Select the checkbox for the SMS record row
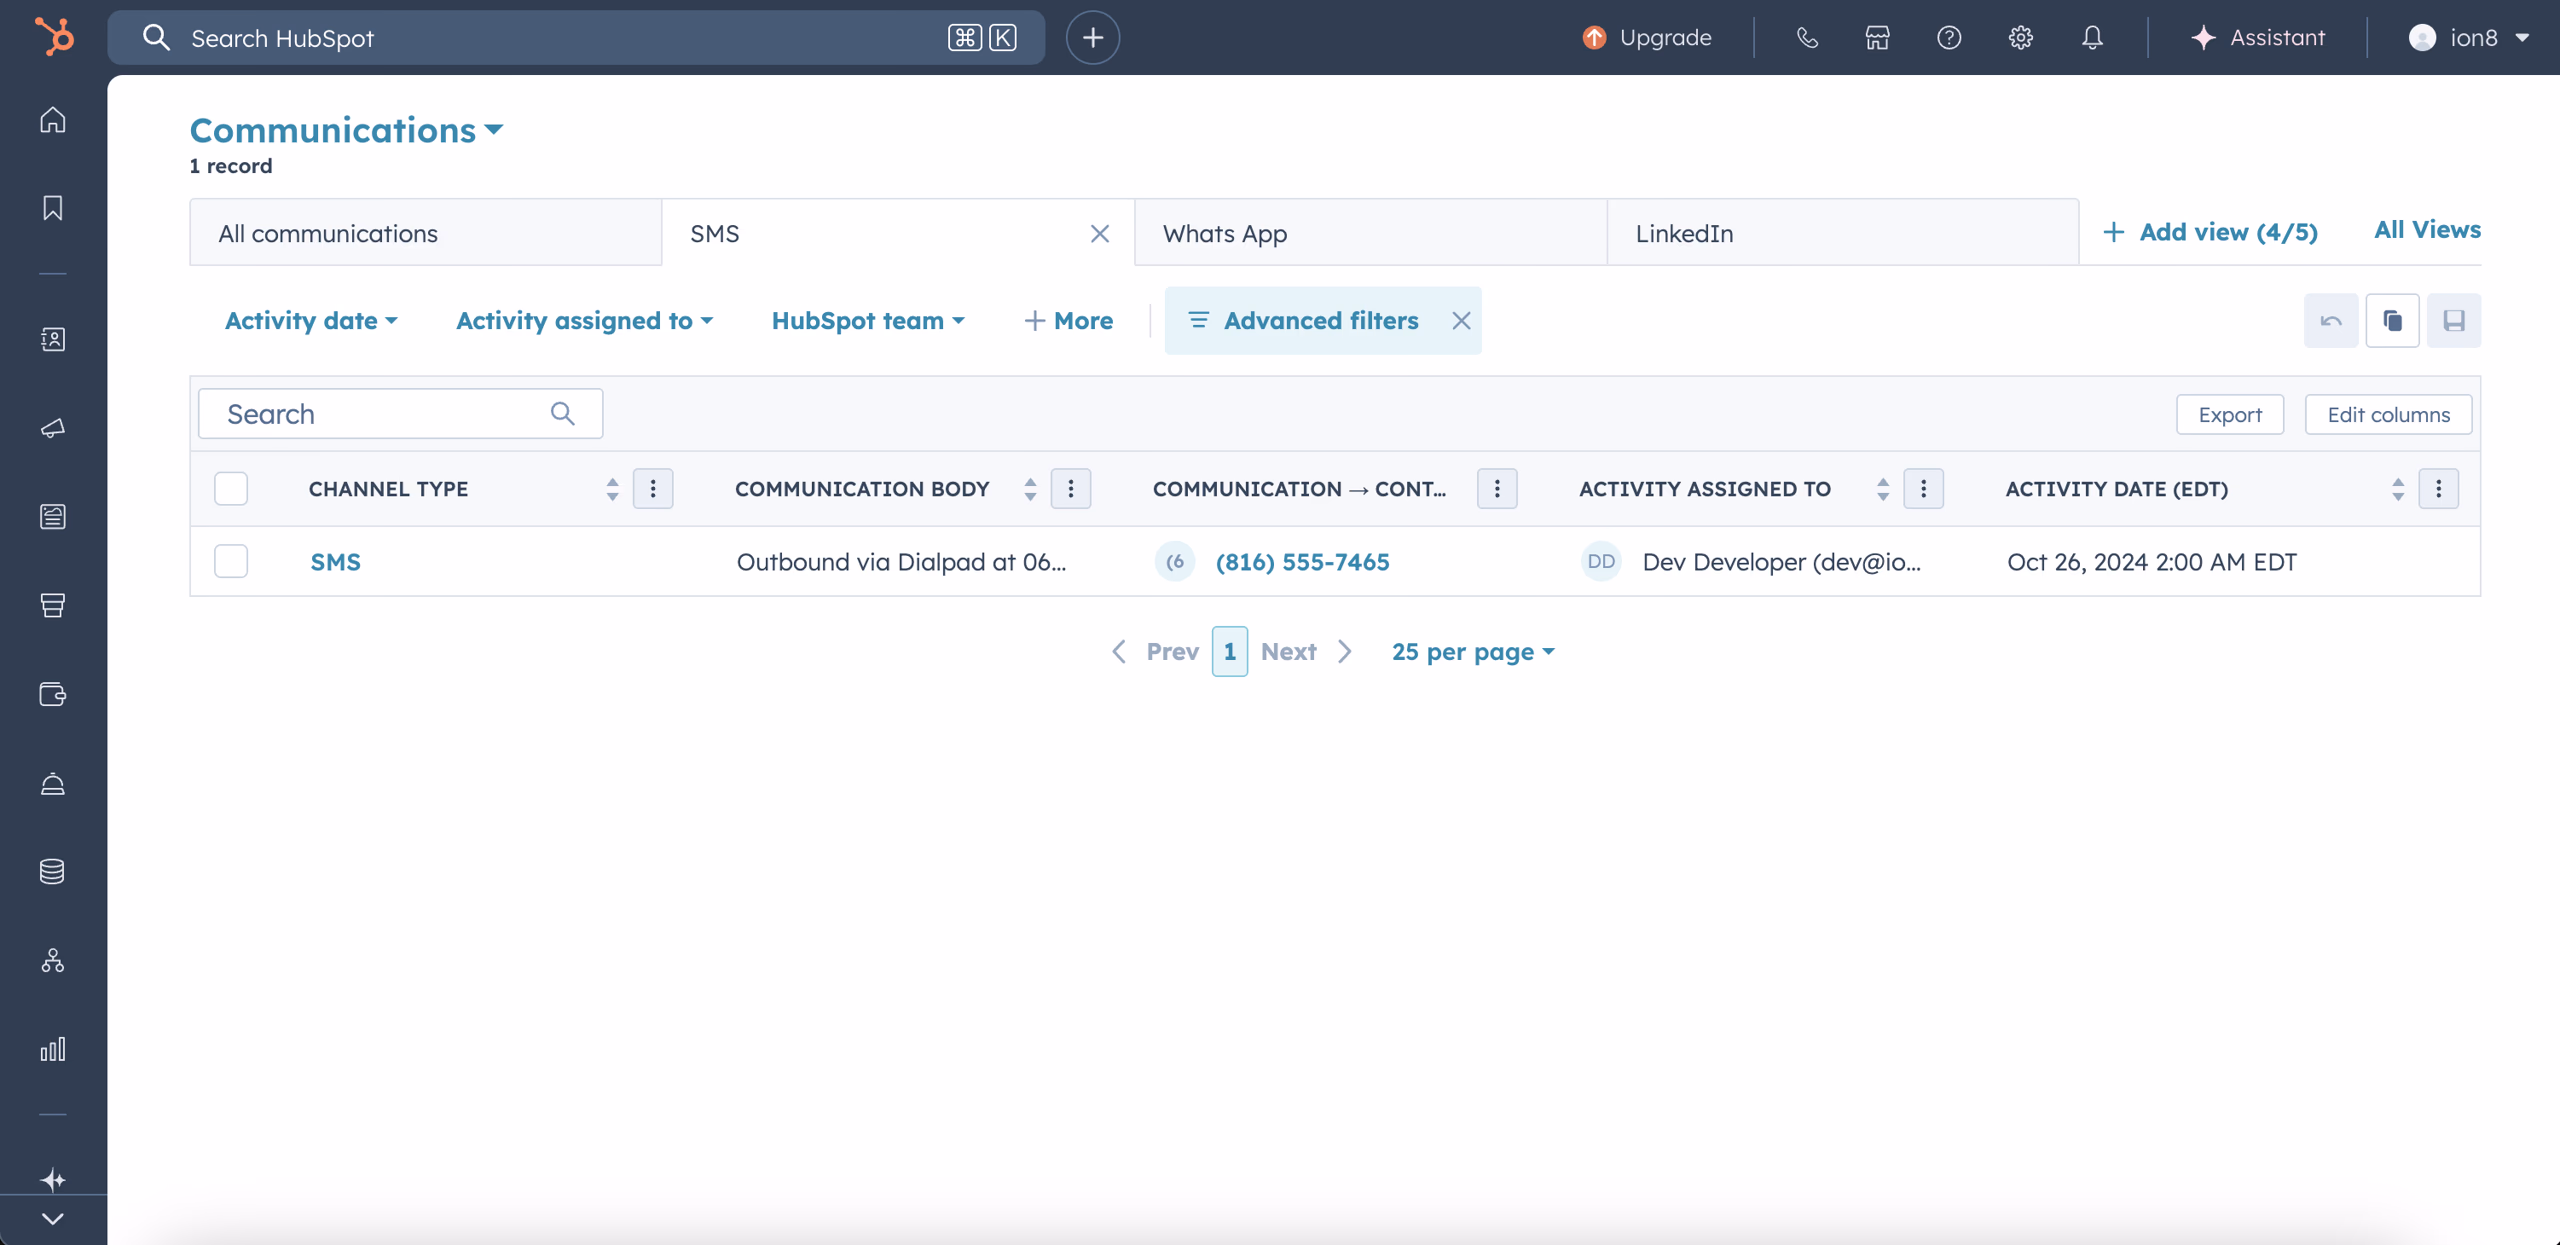Viewport: 2560px width, 1245px height. [230, 561]
